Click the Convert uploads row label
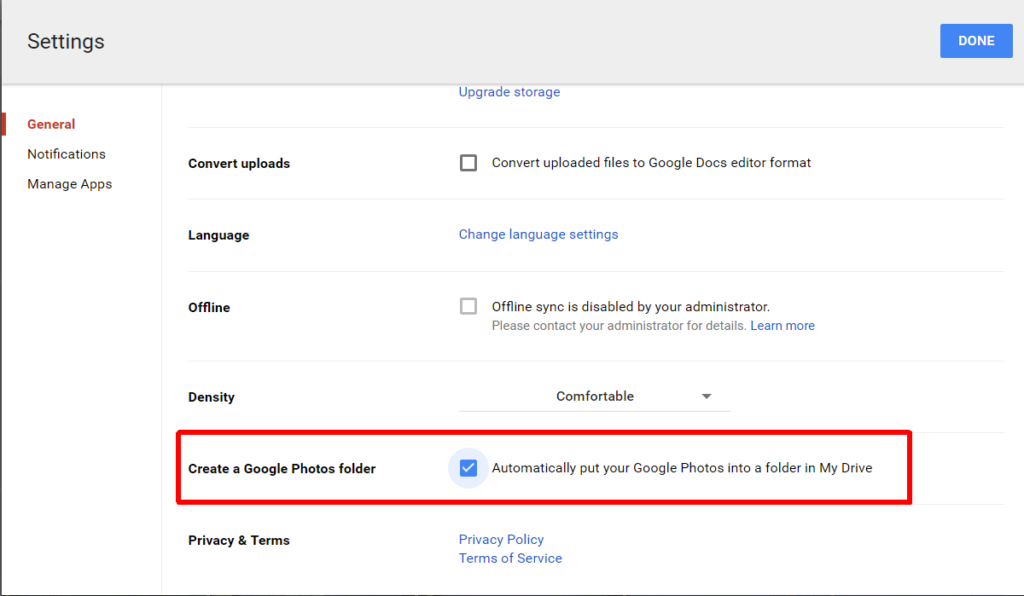 [x=239, y=162]
